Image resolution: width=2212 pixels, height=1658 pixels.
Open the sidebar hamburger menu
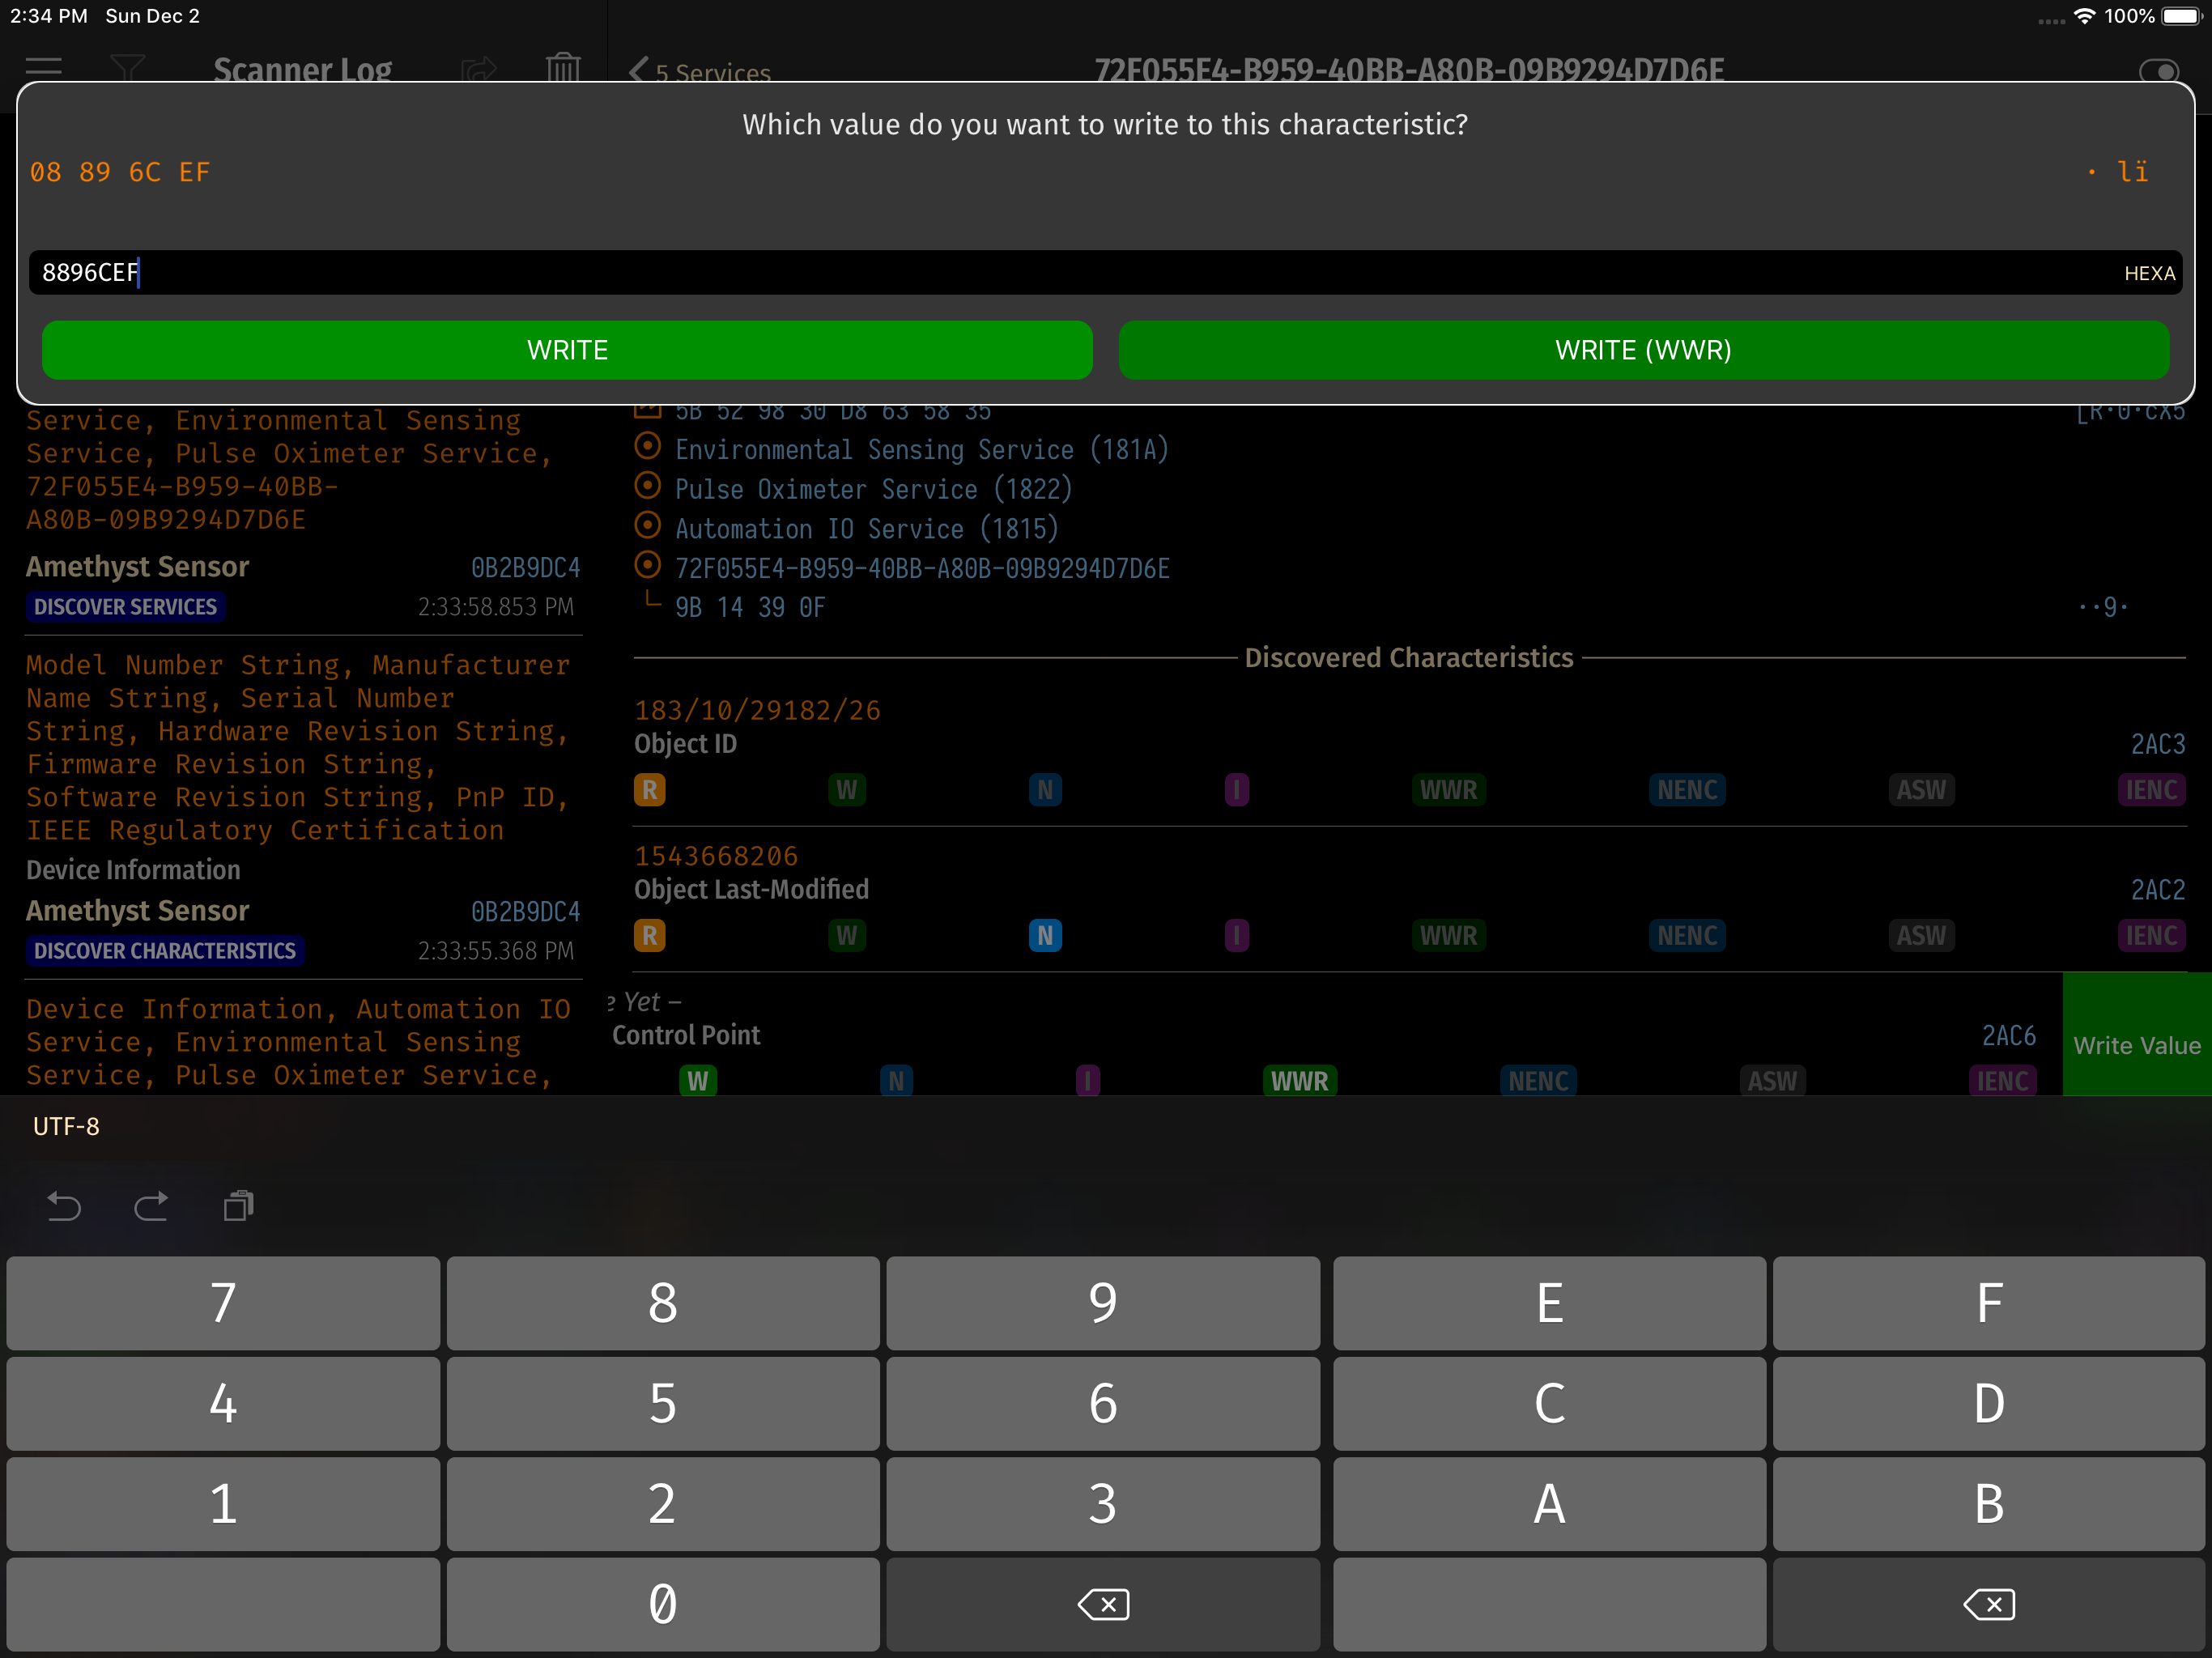tap(42, 68)
